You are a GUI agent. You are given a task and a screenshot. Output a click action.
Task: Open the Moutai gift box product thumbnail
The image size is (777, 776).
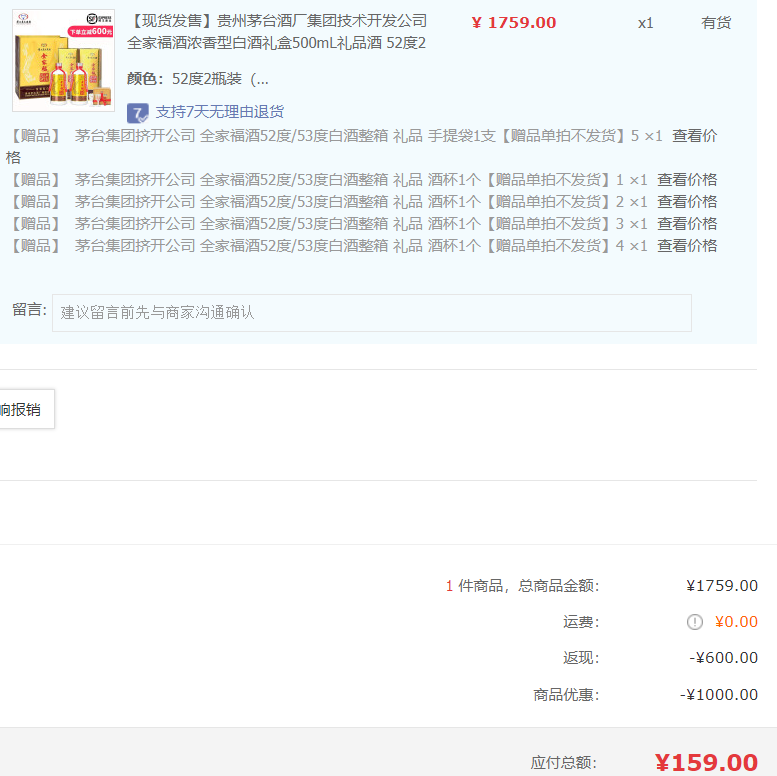[63, 60]
